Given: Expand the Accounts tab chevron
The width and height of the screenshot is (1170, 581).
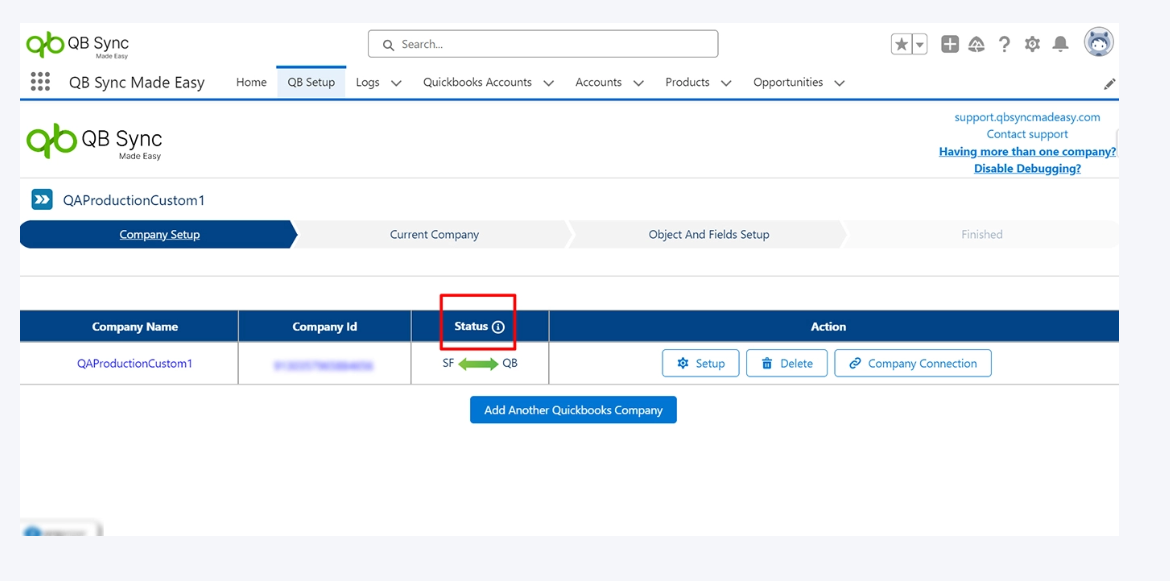Looking at the screenshot, I should (638, 84).
